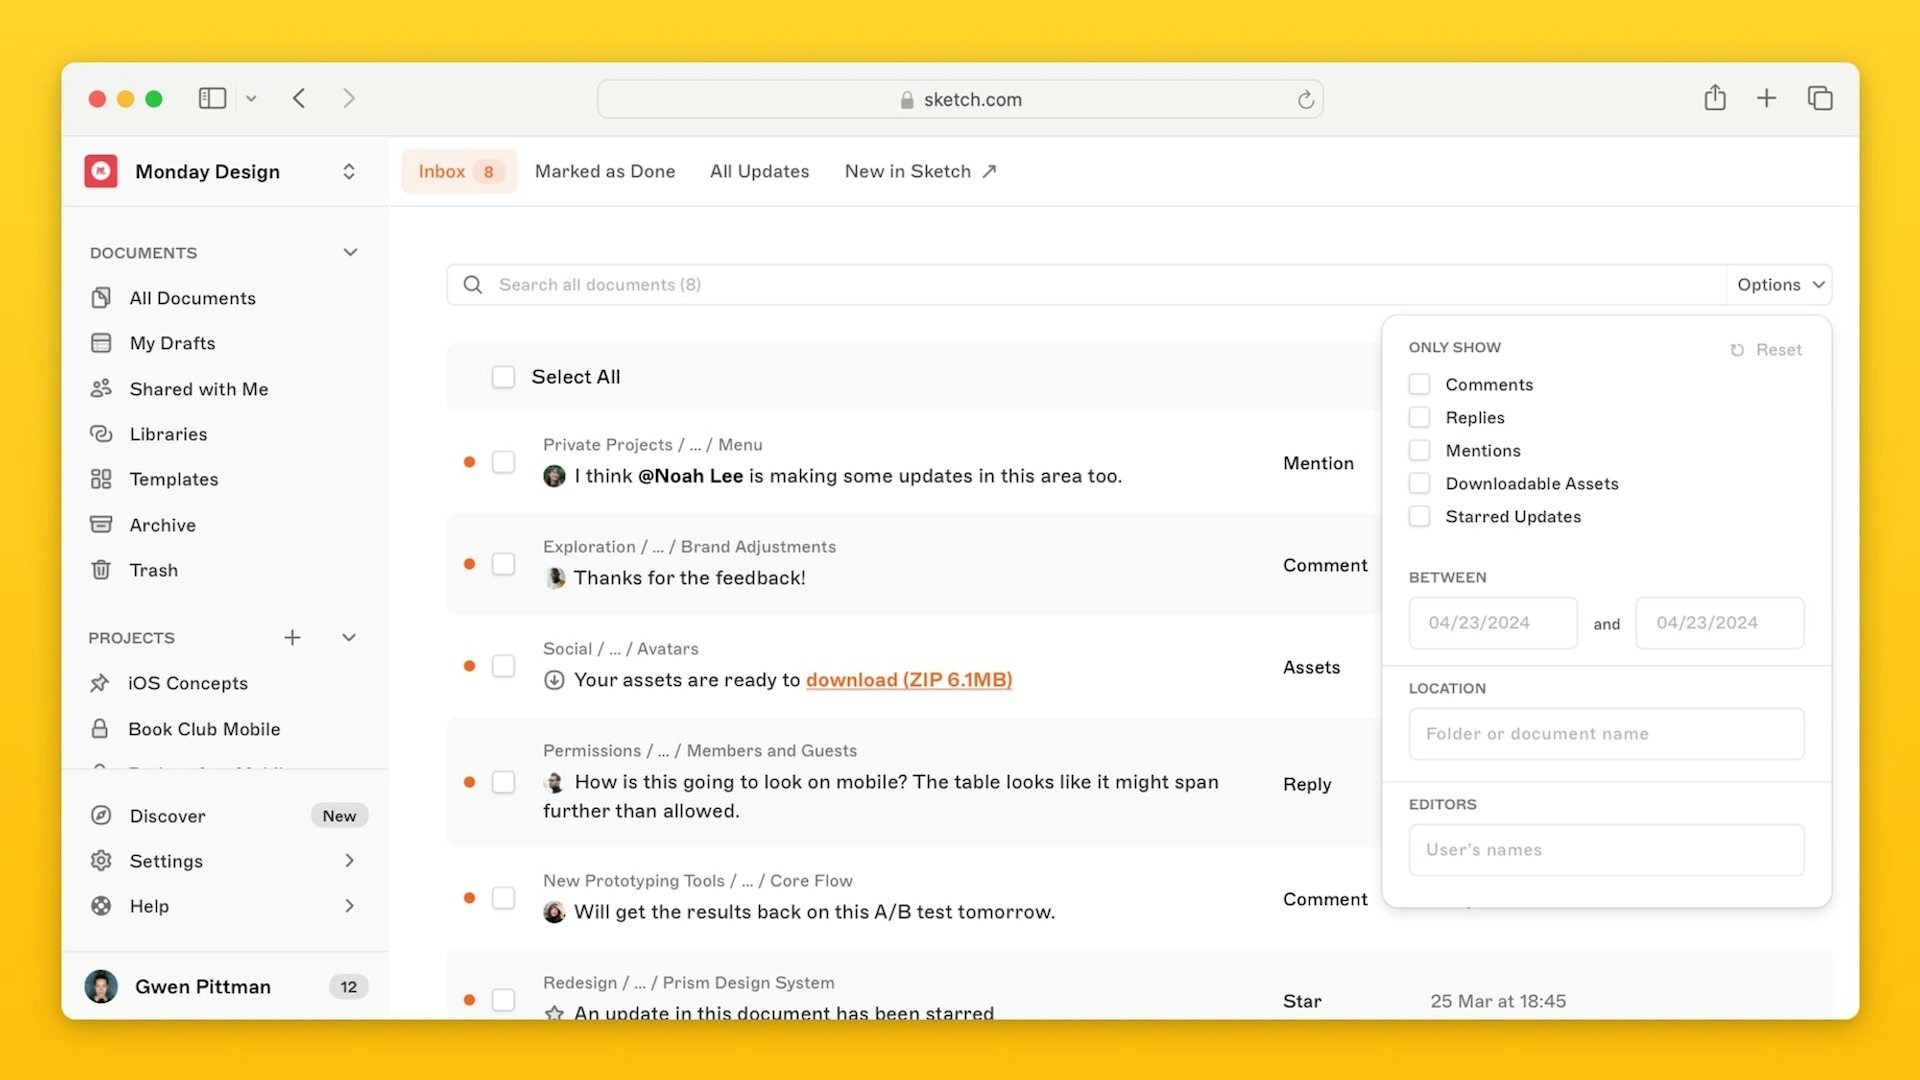Click the Libraries icon in sidebar

[x=101, y=434]
